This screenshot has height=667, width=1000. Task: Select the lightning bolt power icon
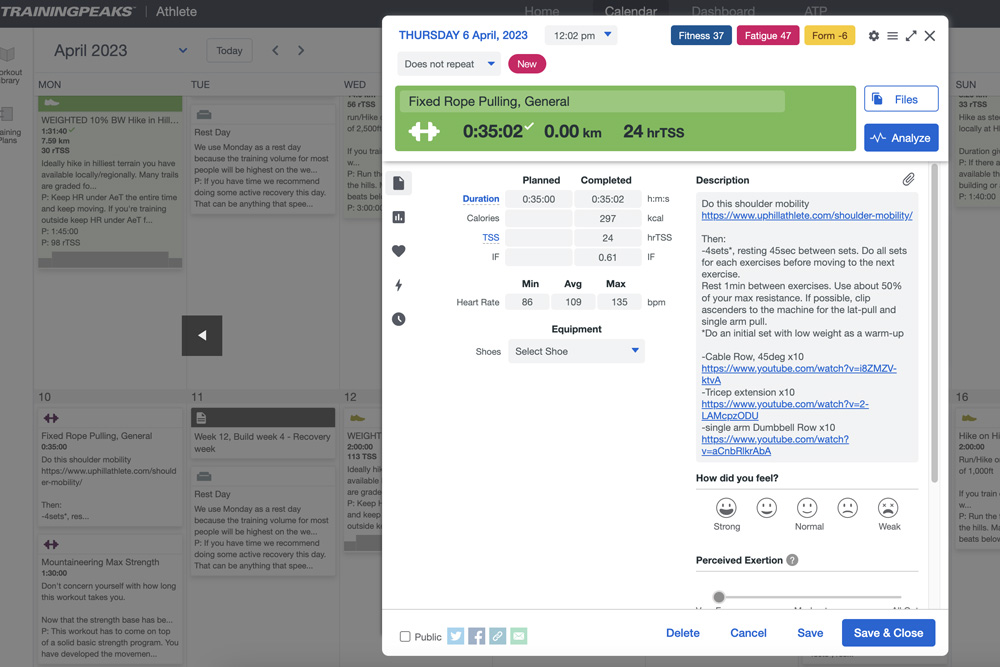coord(399,285)
